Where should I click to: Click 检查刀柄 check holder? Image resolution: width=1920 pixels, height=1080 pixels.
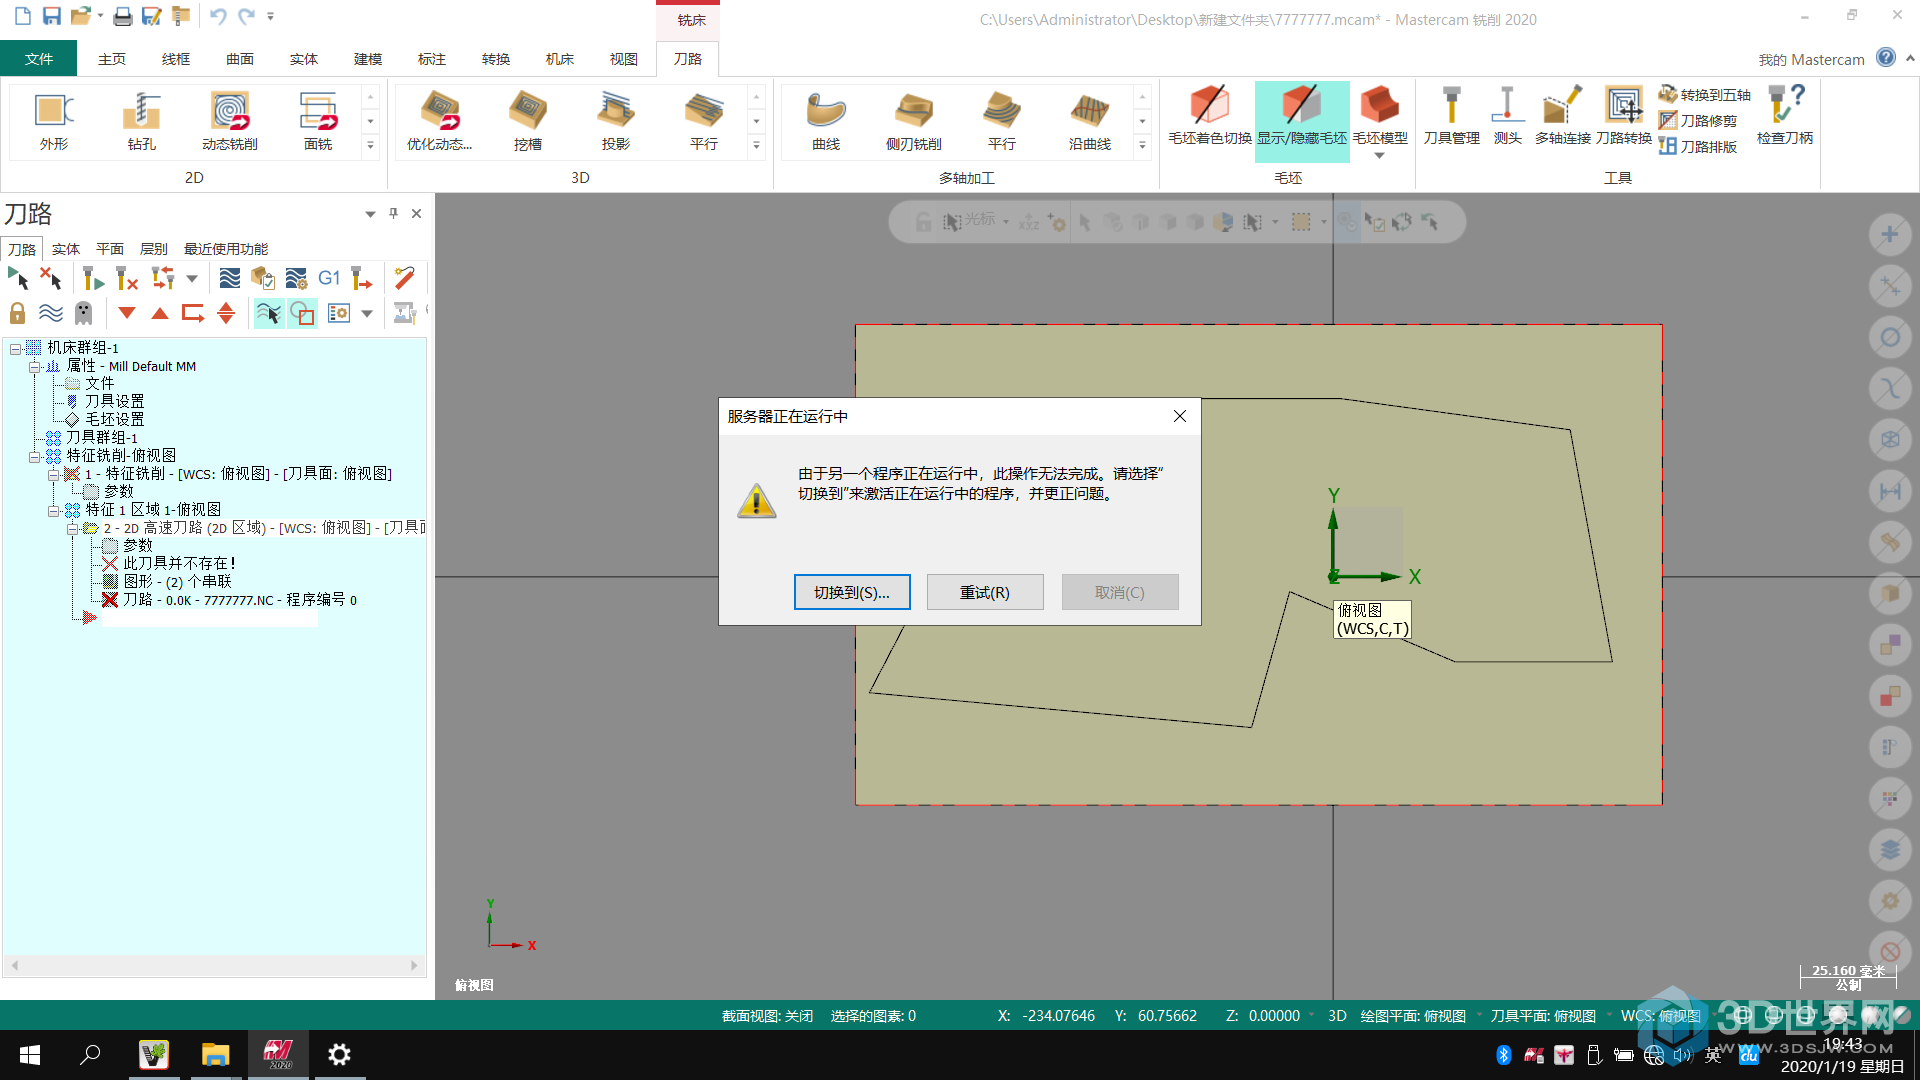click(x=1784, y=118)
